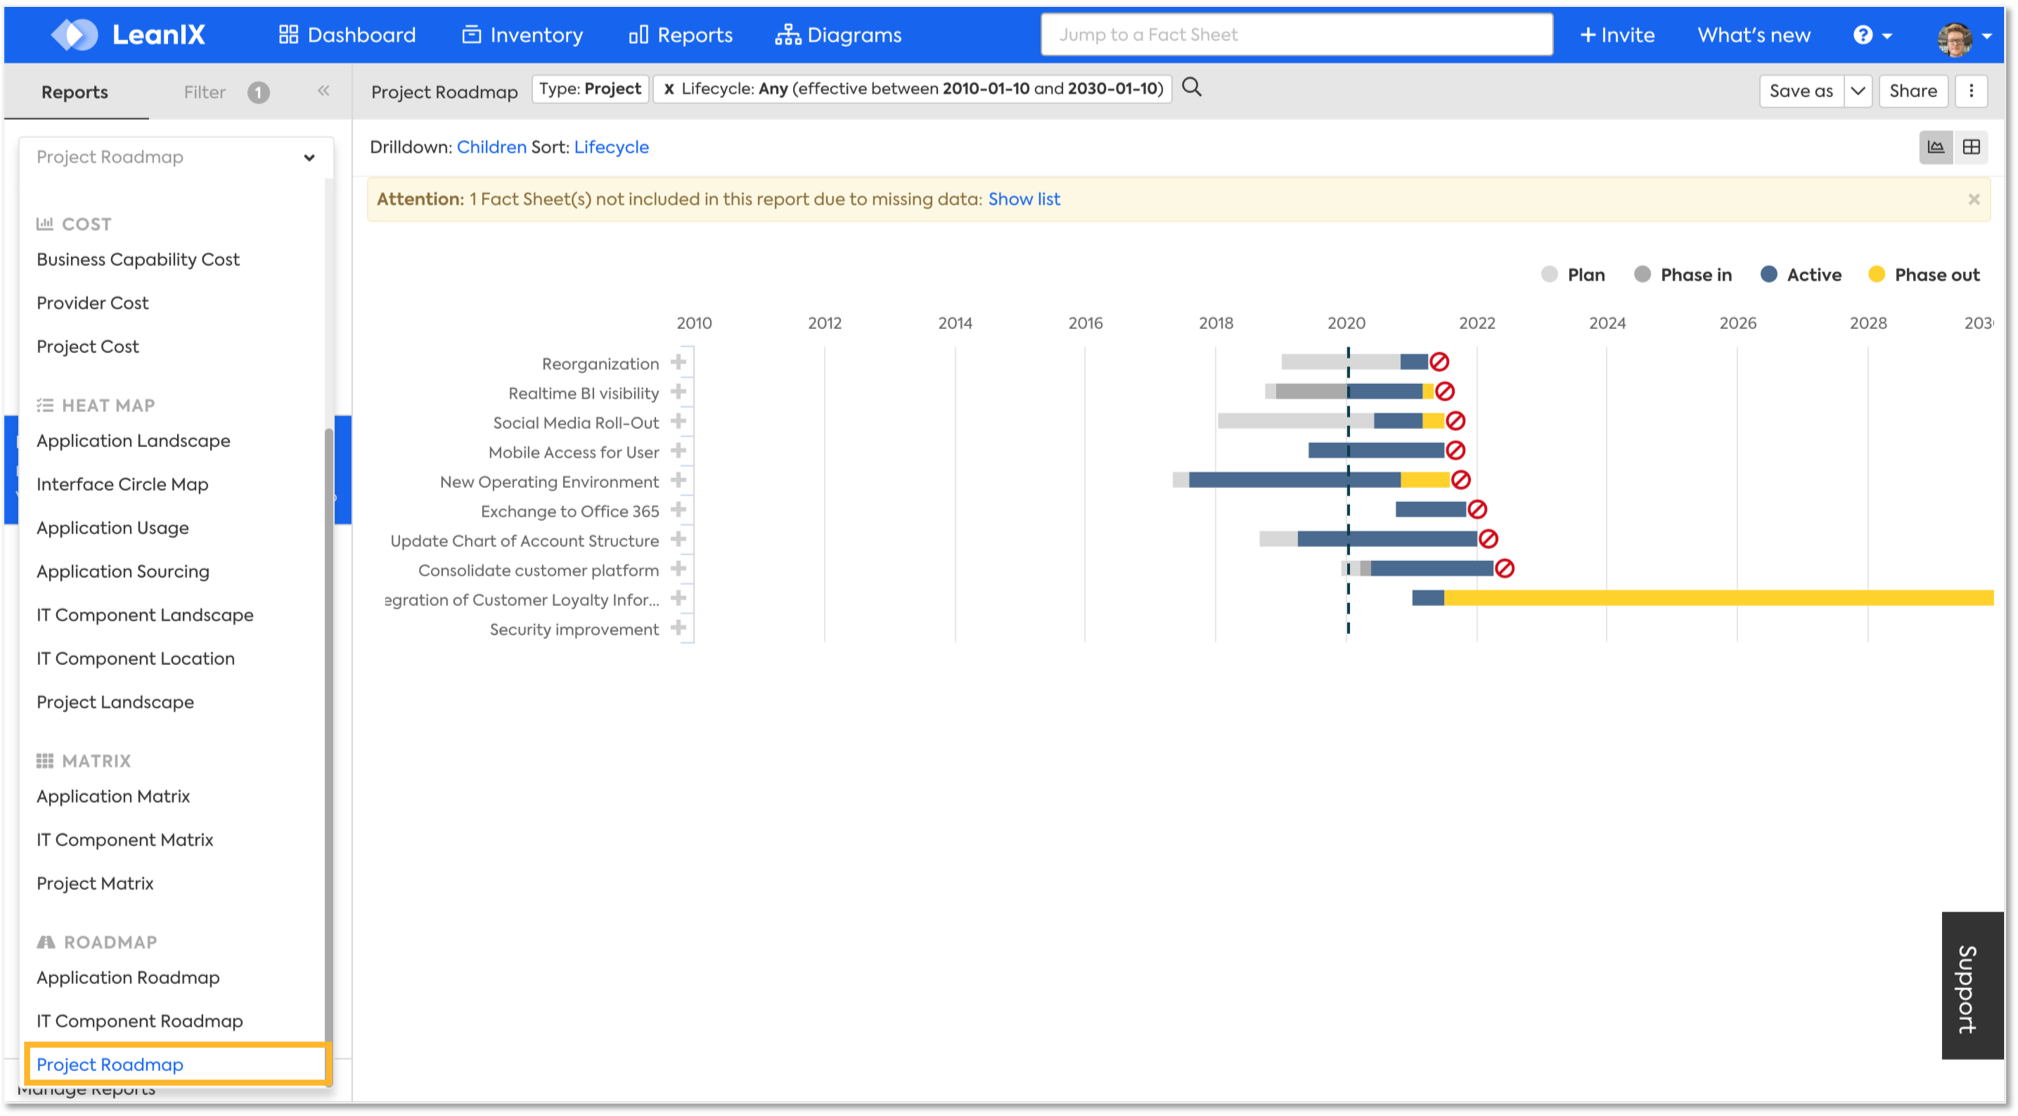Click the search magnifier icon beside the filters

[1191, 88]
